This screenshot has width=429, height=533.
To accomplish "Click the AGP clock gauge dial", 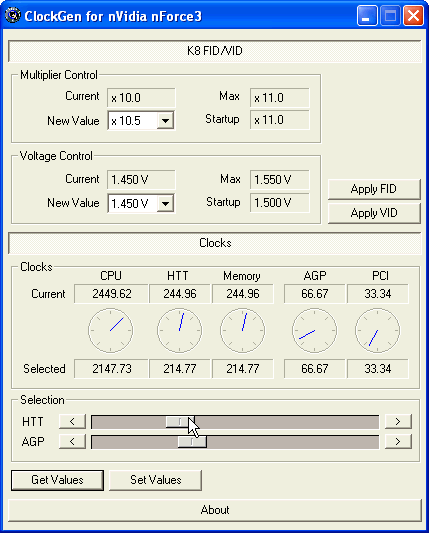I will [314, 330].
